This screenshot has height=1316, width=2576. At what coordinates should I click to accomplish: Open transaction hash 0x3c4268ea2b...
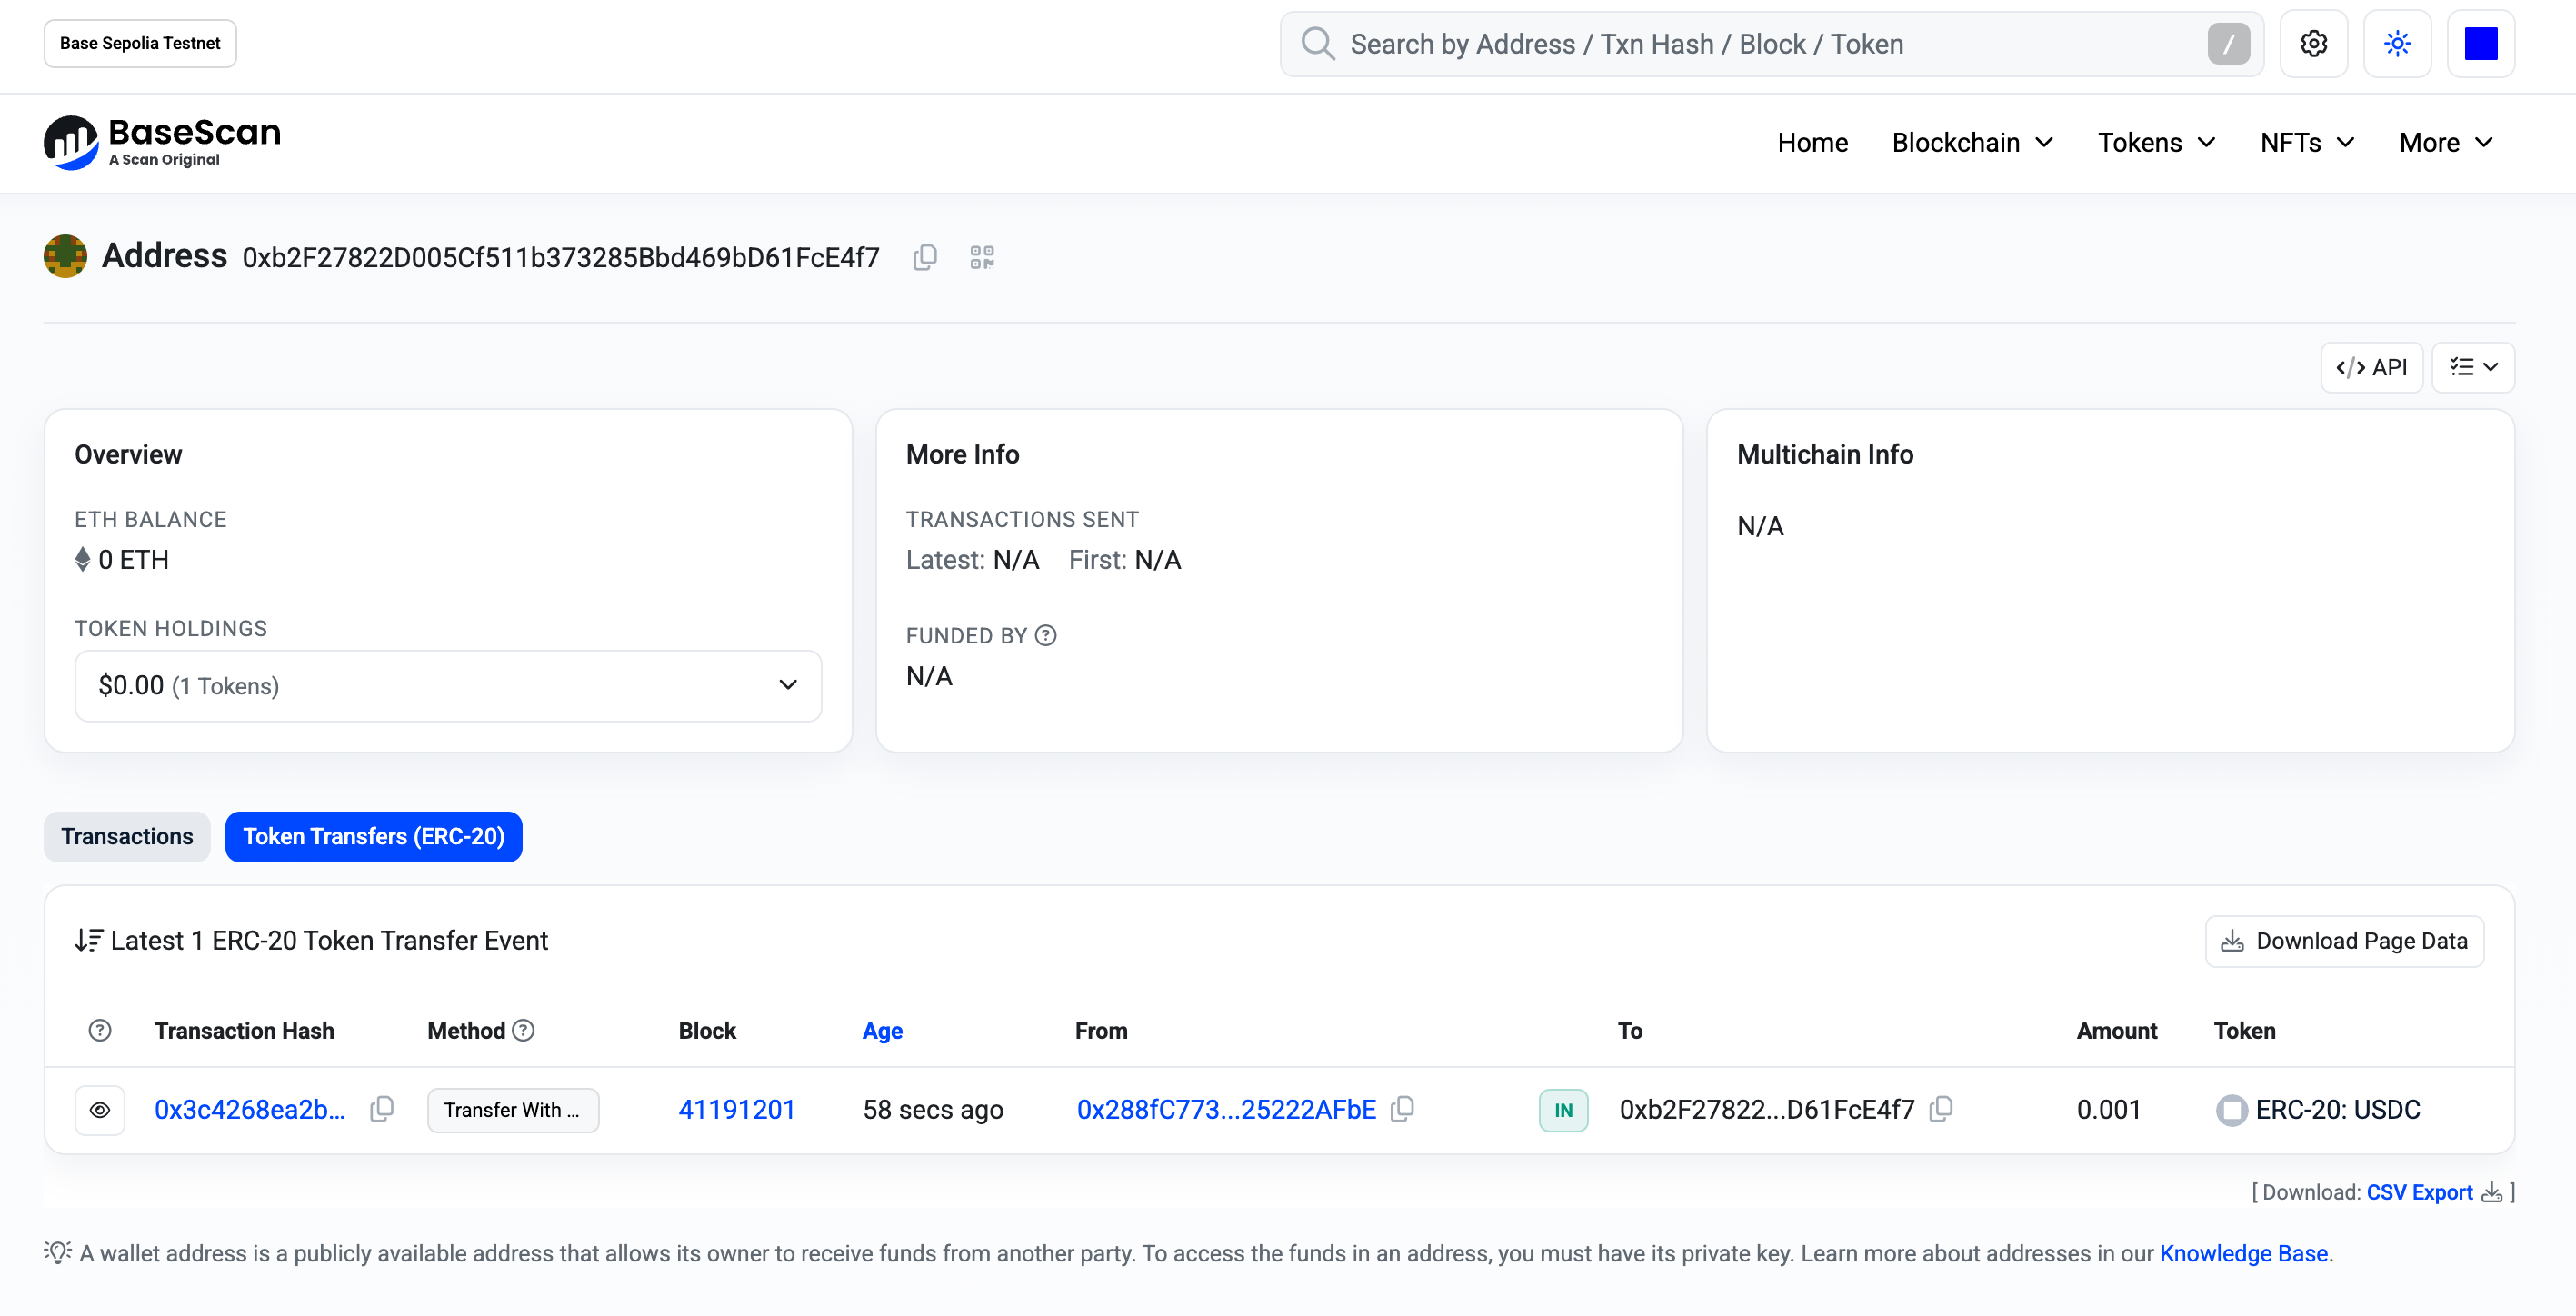click(250, 1110)
